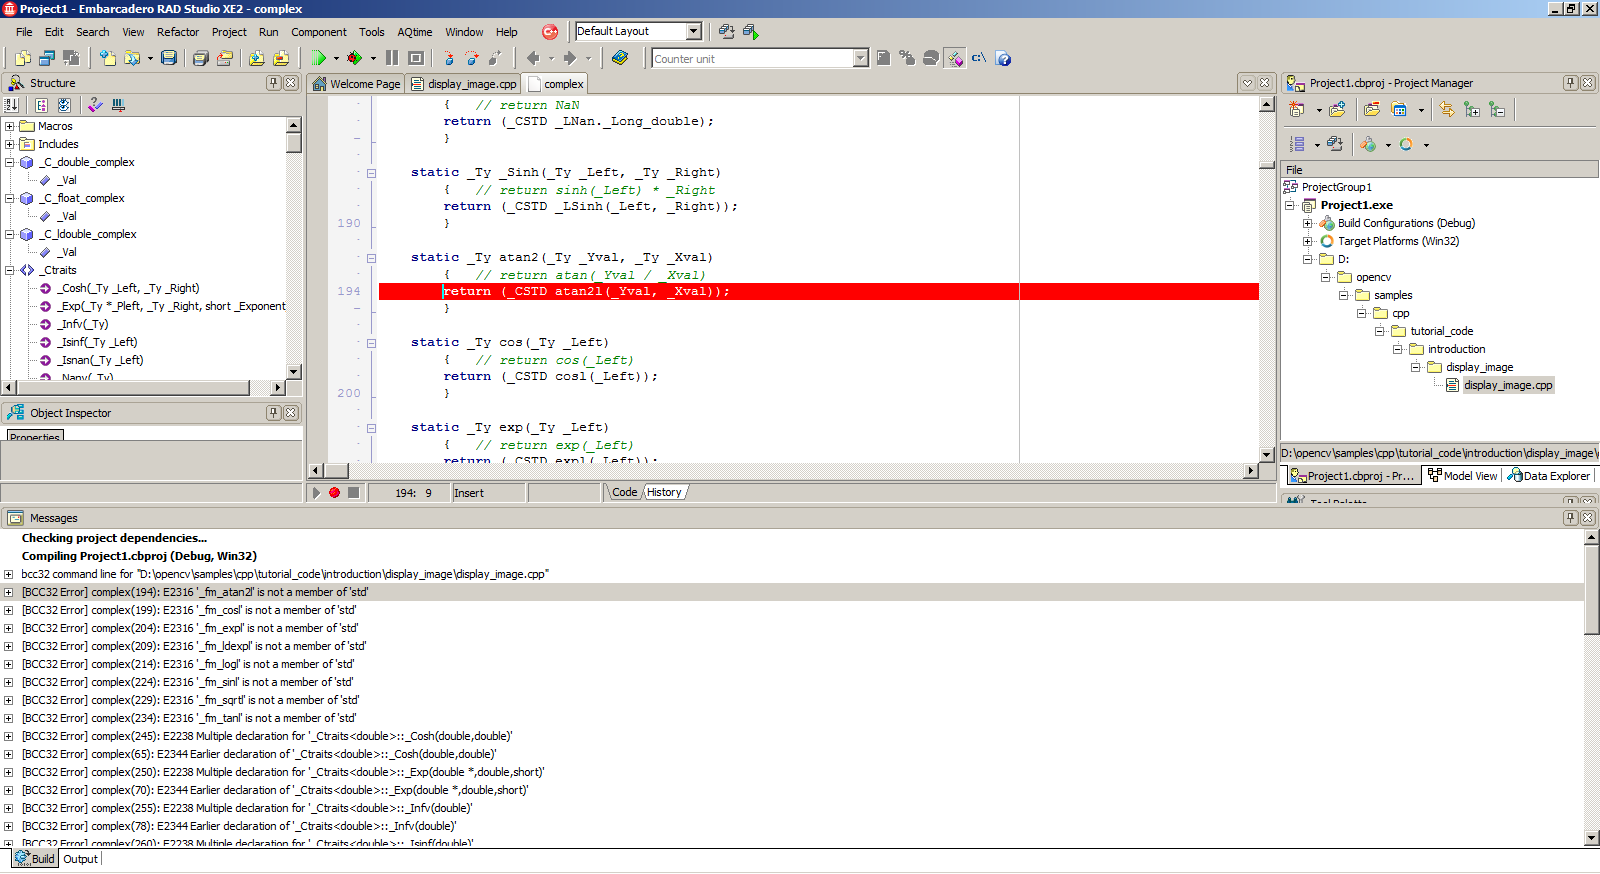
Task: Click Expand All in Project Manager
Action: click(x=1472, y=110)
